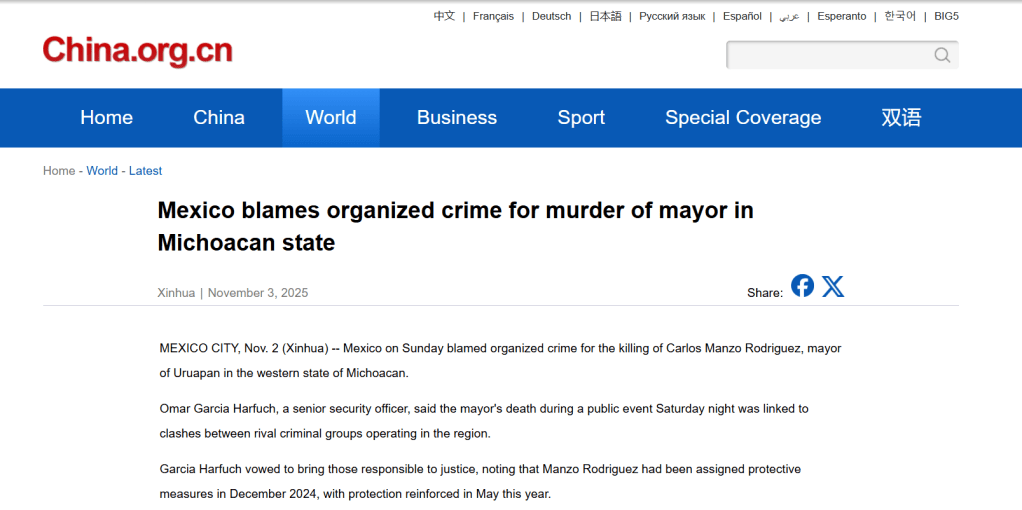This screenshot has width=1022, height=510.
Task: Click the China.org.cn logo
Action: pos(137,50)
